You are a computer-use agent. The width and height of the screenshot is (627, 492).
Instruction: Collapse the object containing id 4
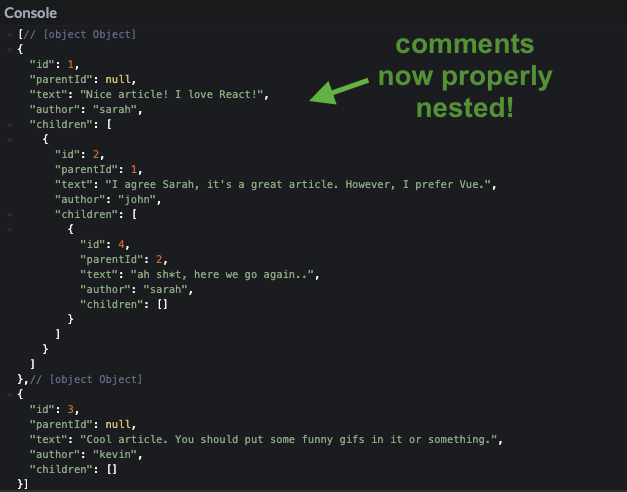[10, 230]
